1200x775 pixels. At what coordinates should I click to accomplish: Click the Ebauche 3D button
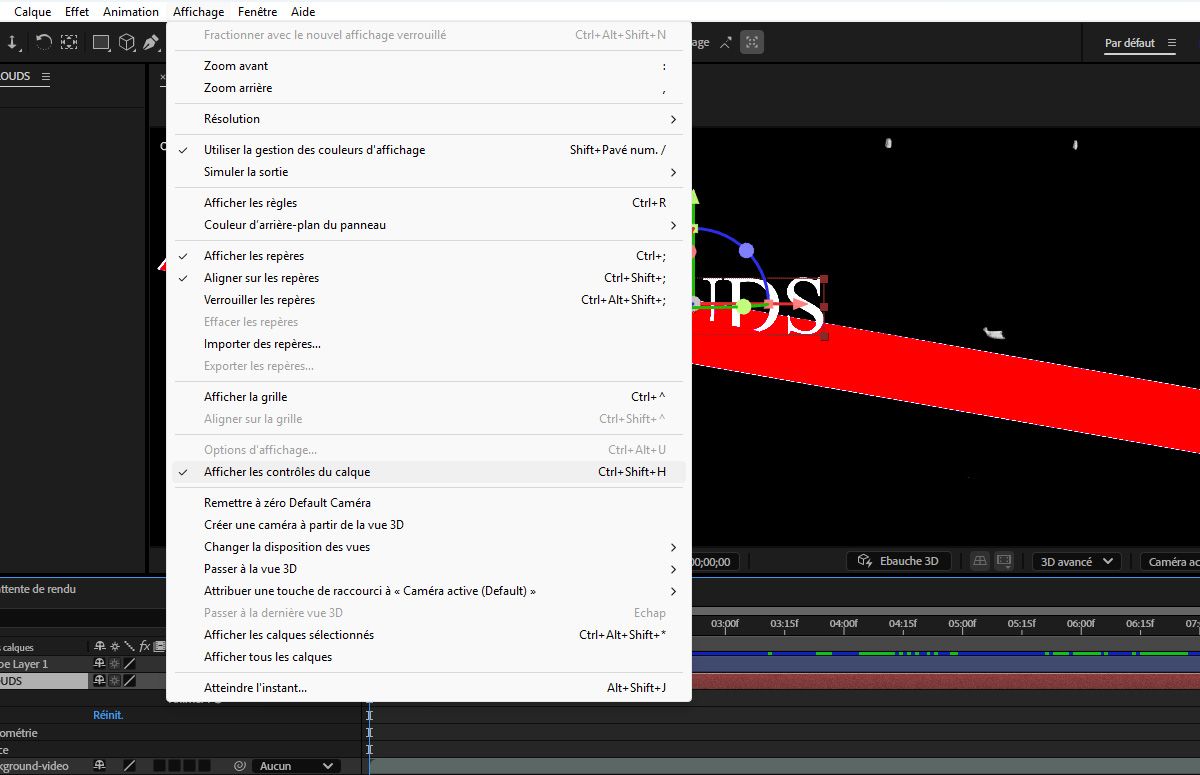pos(898,561)
